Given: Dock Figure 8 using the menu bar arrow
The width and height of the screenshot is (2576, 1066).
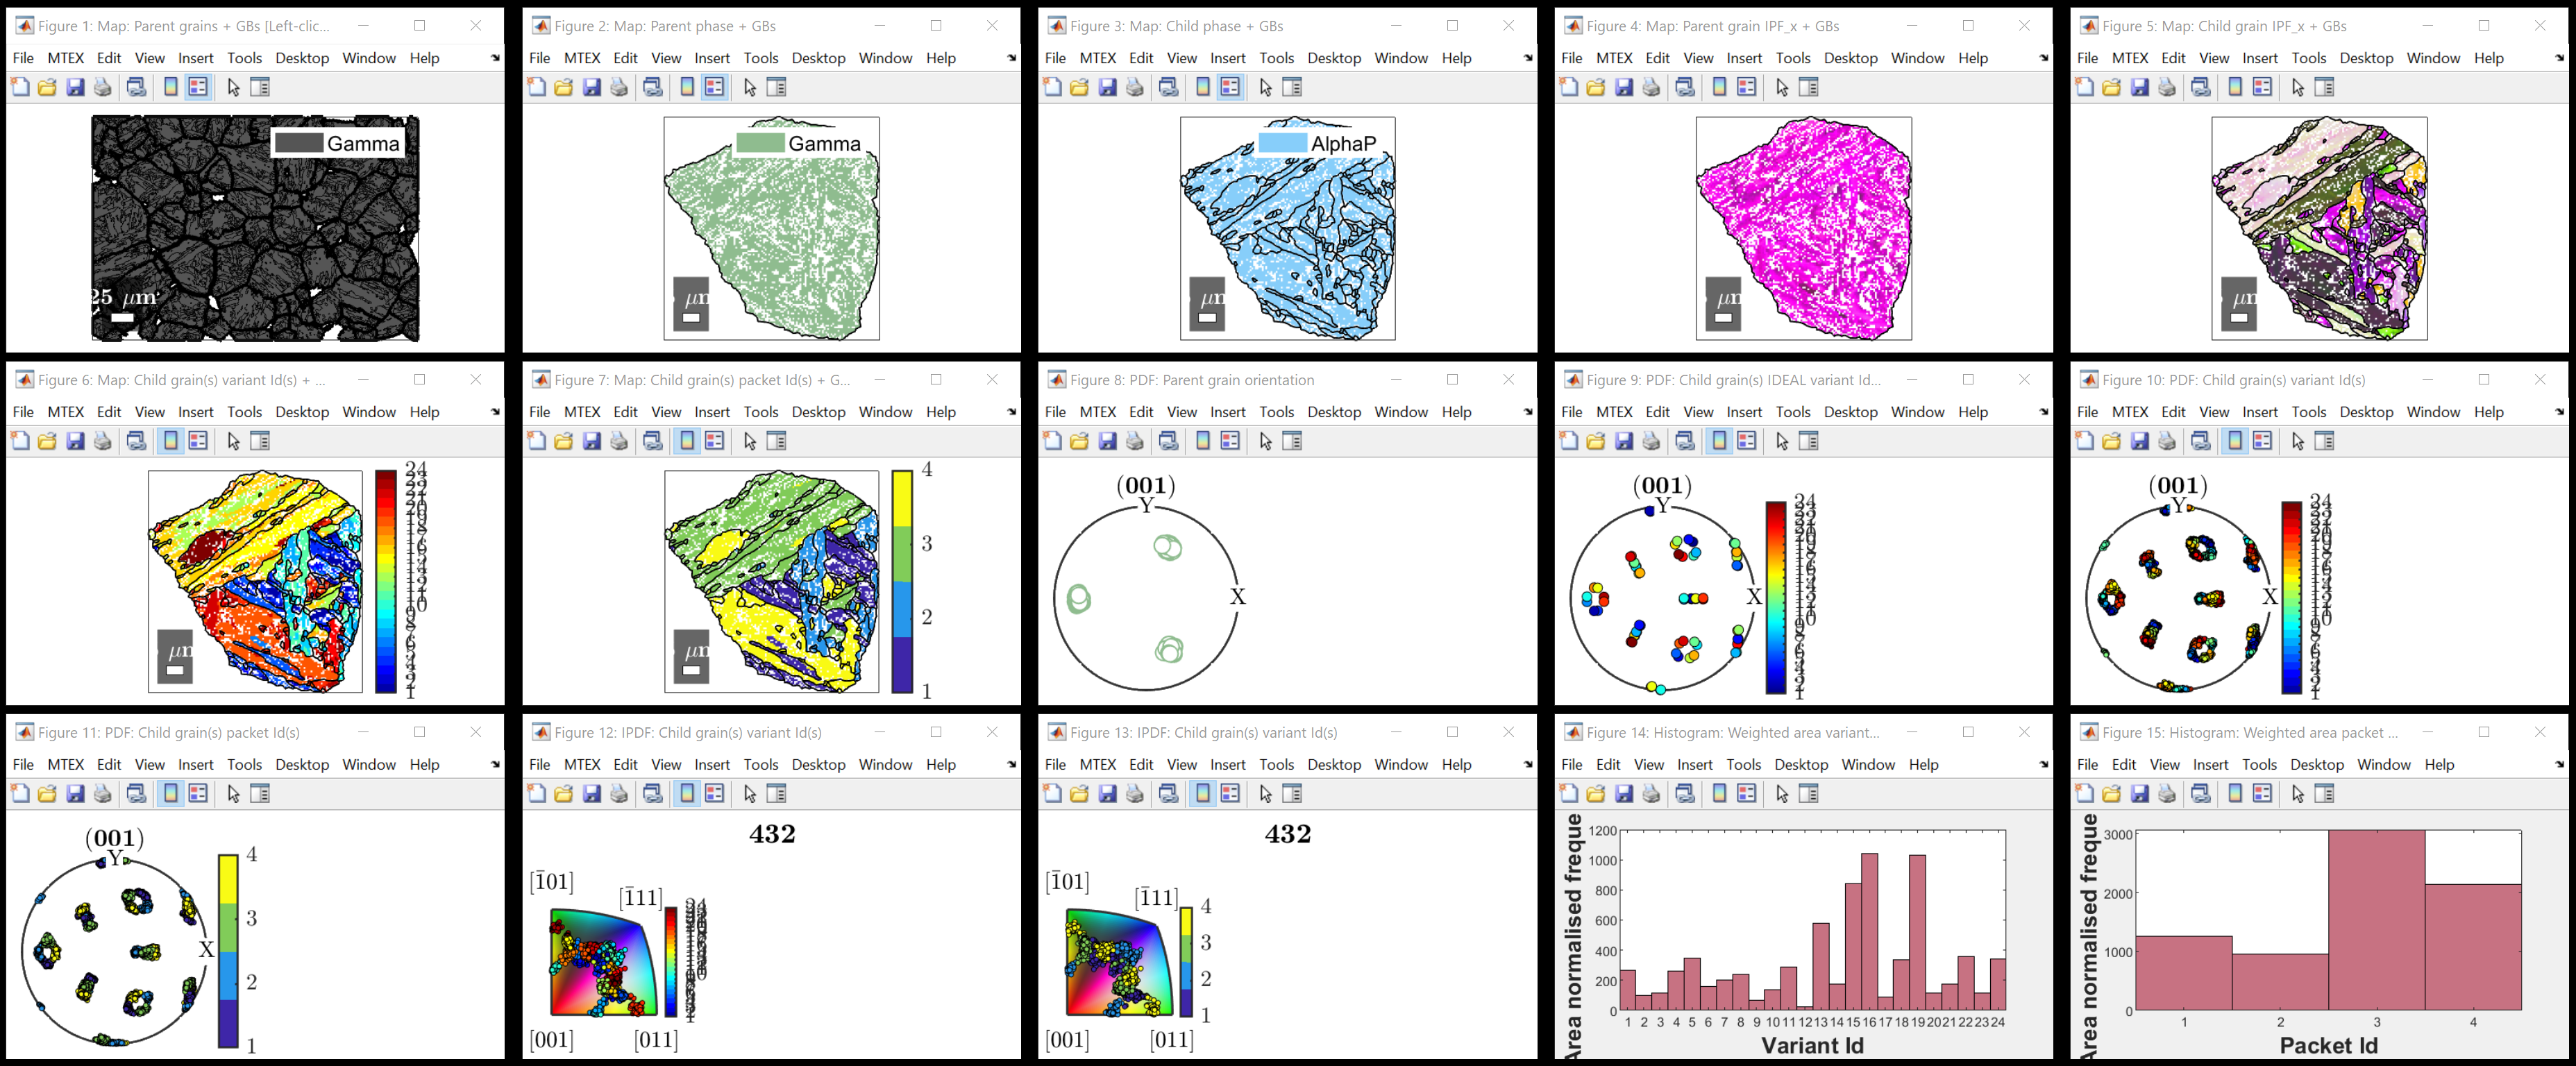Looking at the screenshot, I should click(1527, 412).
